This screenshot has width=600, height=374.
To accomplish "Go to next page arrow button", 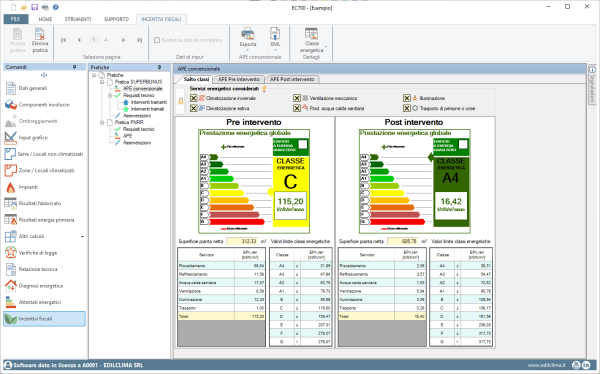I will coord(123,40).
